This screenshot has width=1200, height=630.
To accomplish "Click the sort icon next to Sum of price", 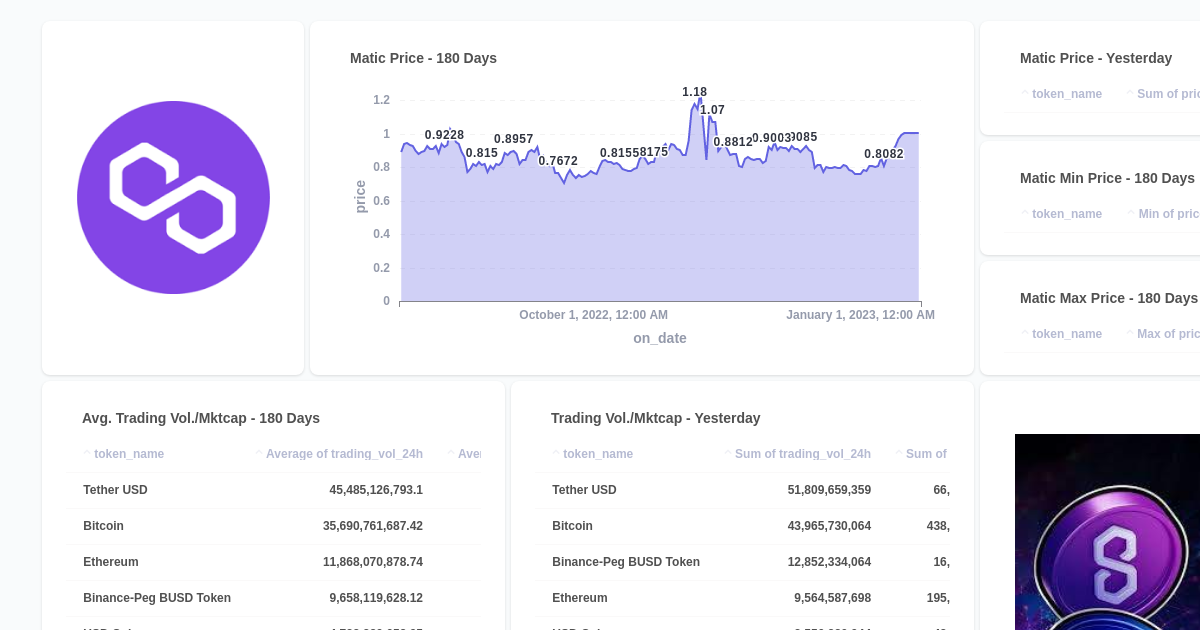I will click(1130, 93).
